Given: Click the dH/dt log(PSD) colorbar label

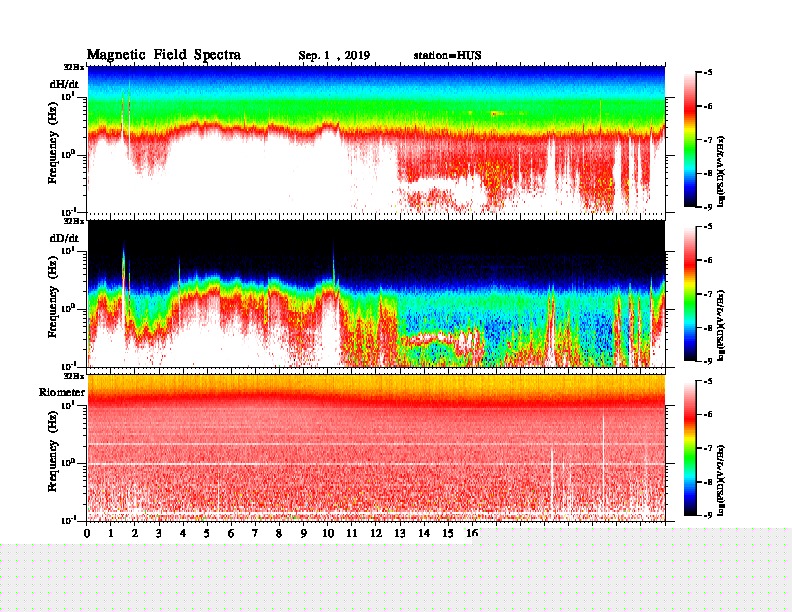Looking at the screenshot, I should tap(721, 171).
